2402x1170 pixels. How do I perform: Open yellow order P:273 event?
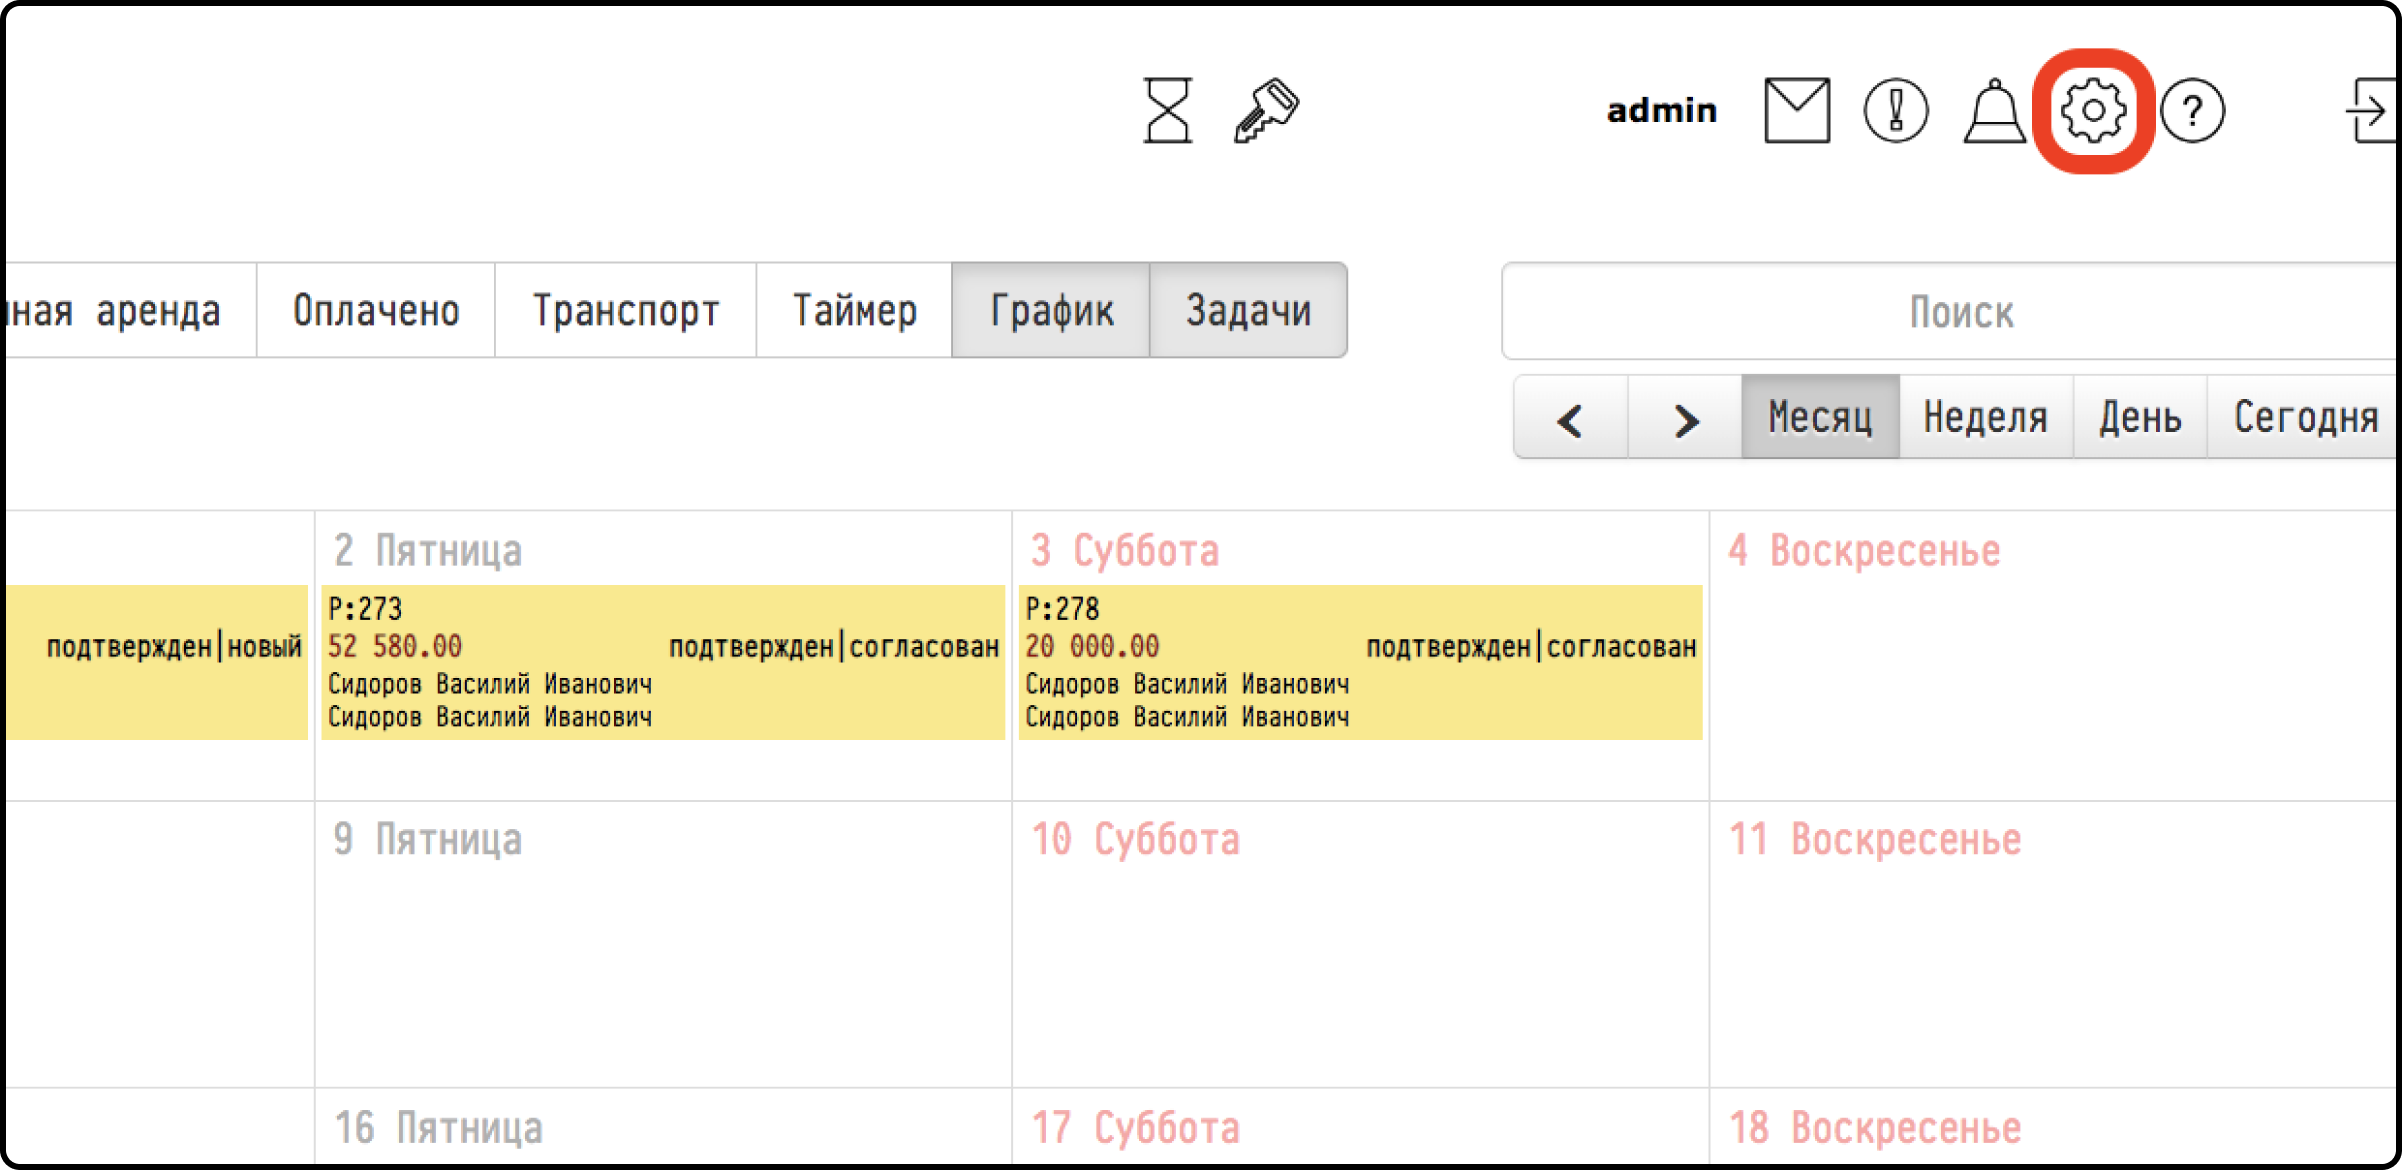(662, 662)
